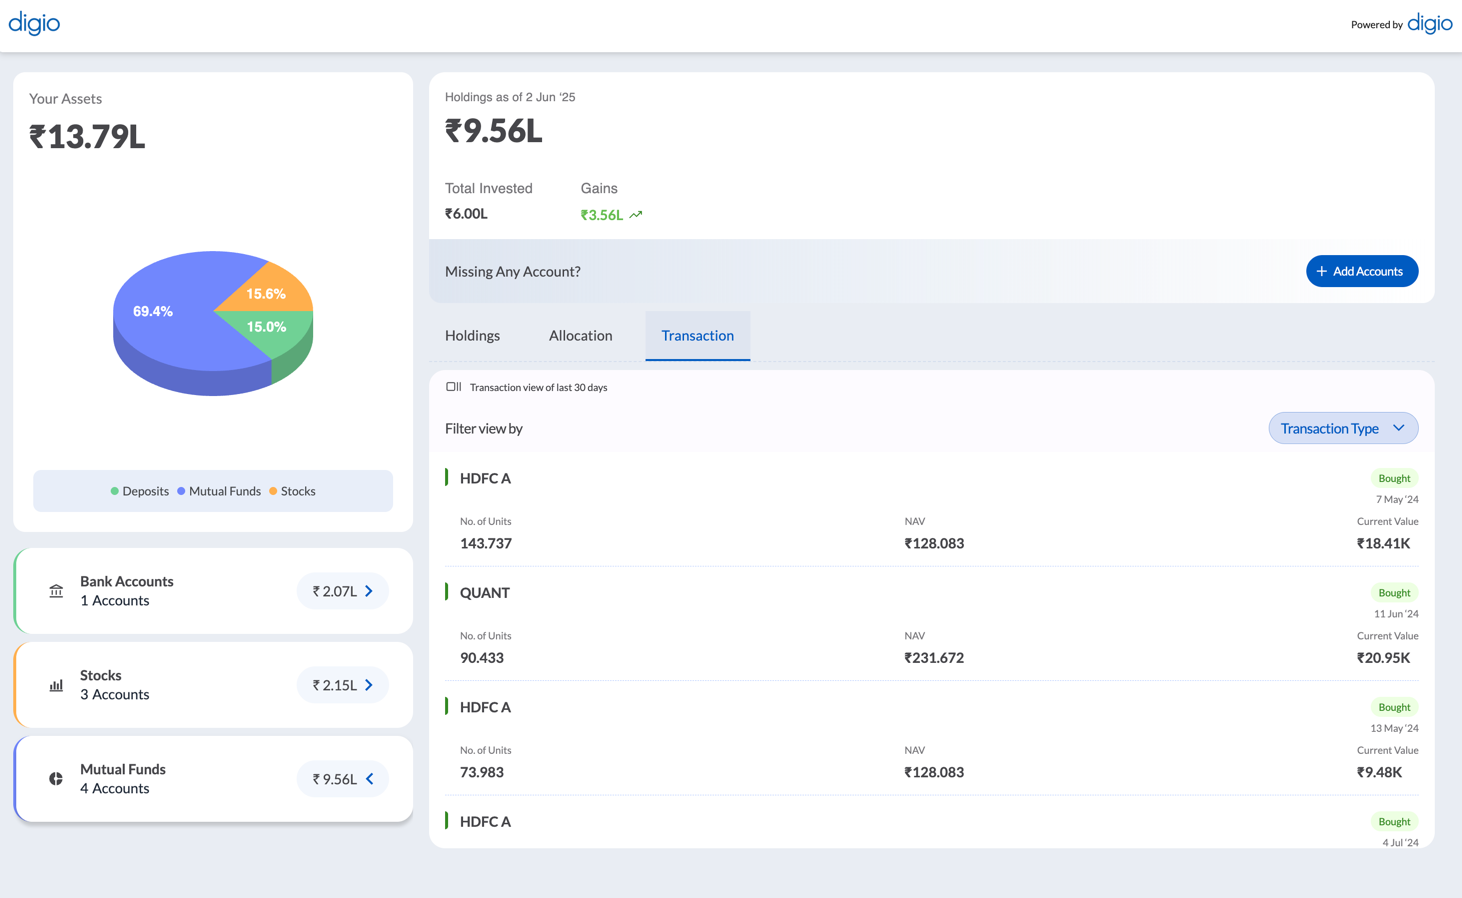Click the current value ₹9.48K
Image resolution: width=1462 pixels, height=898 pixels.
click(1379, 773)
